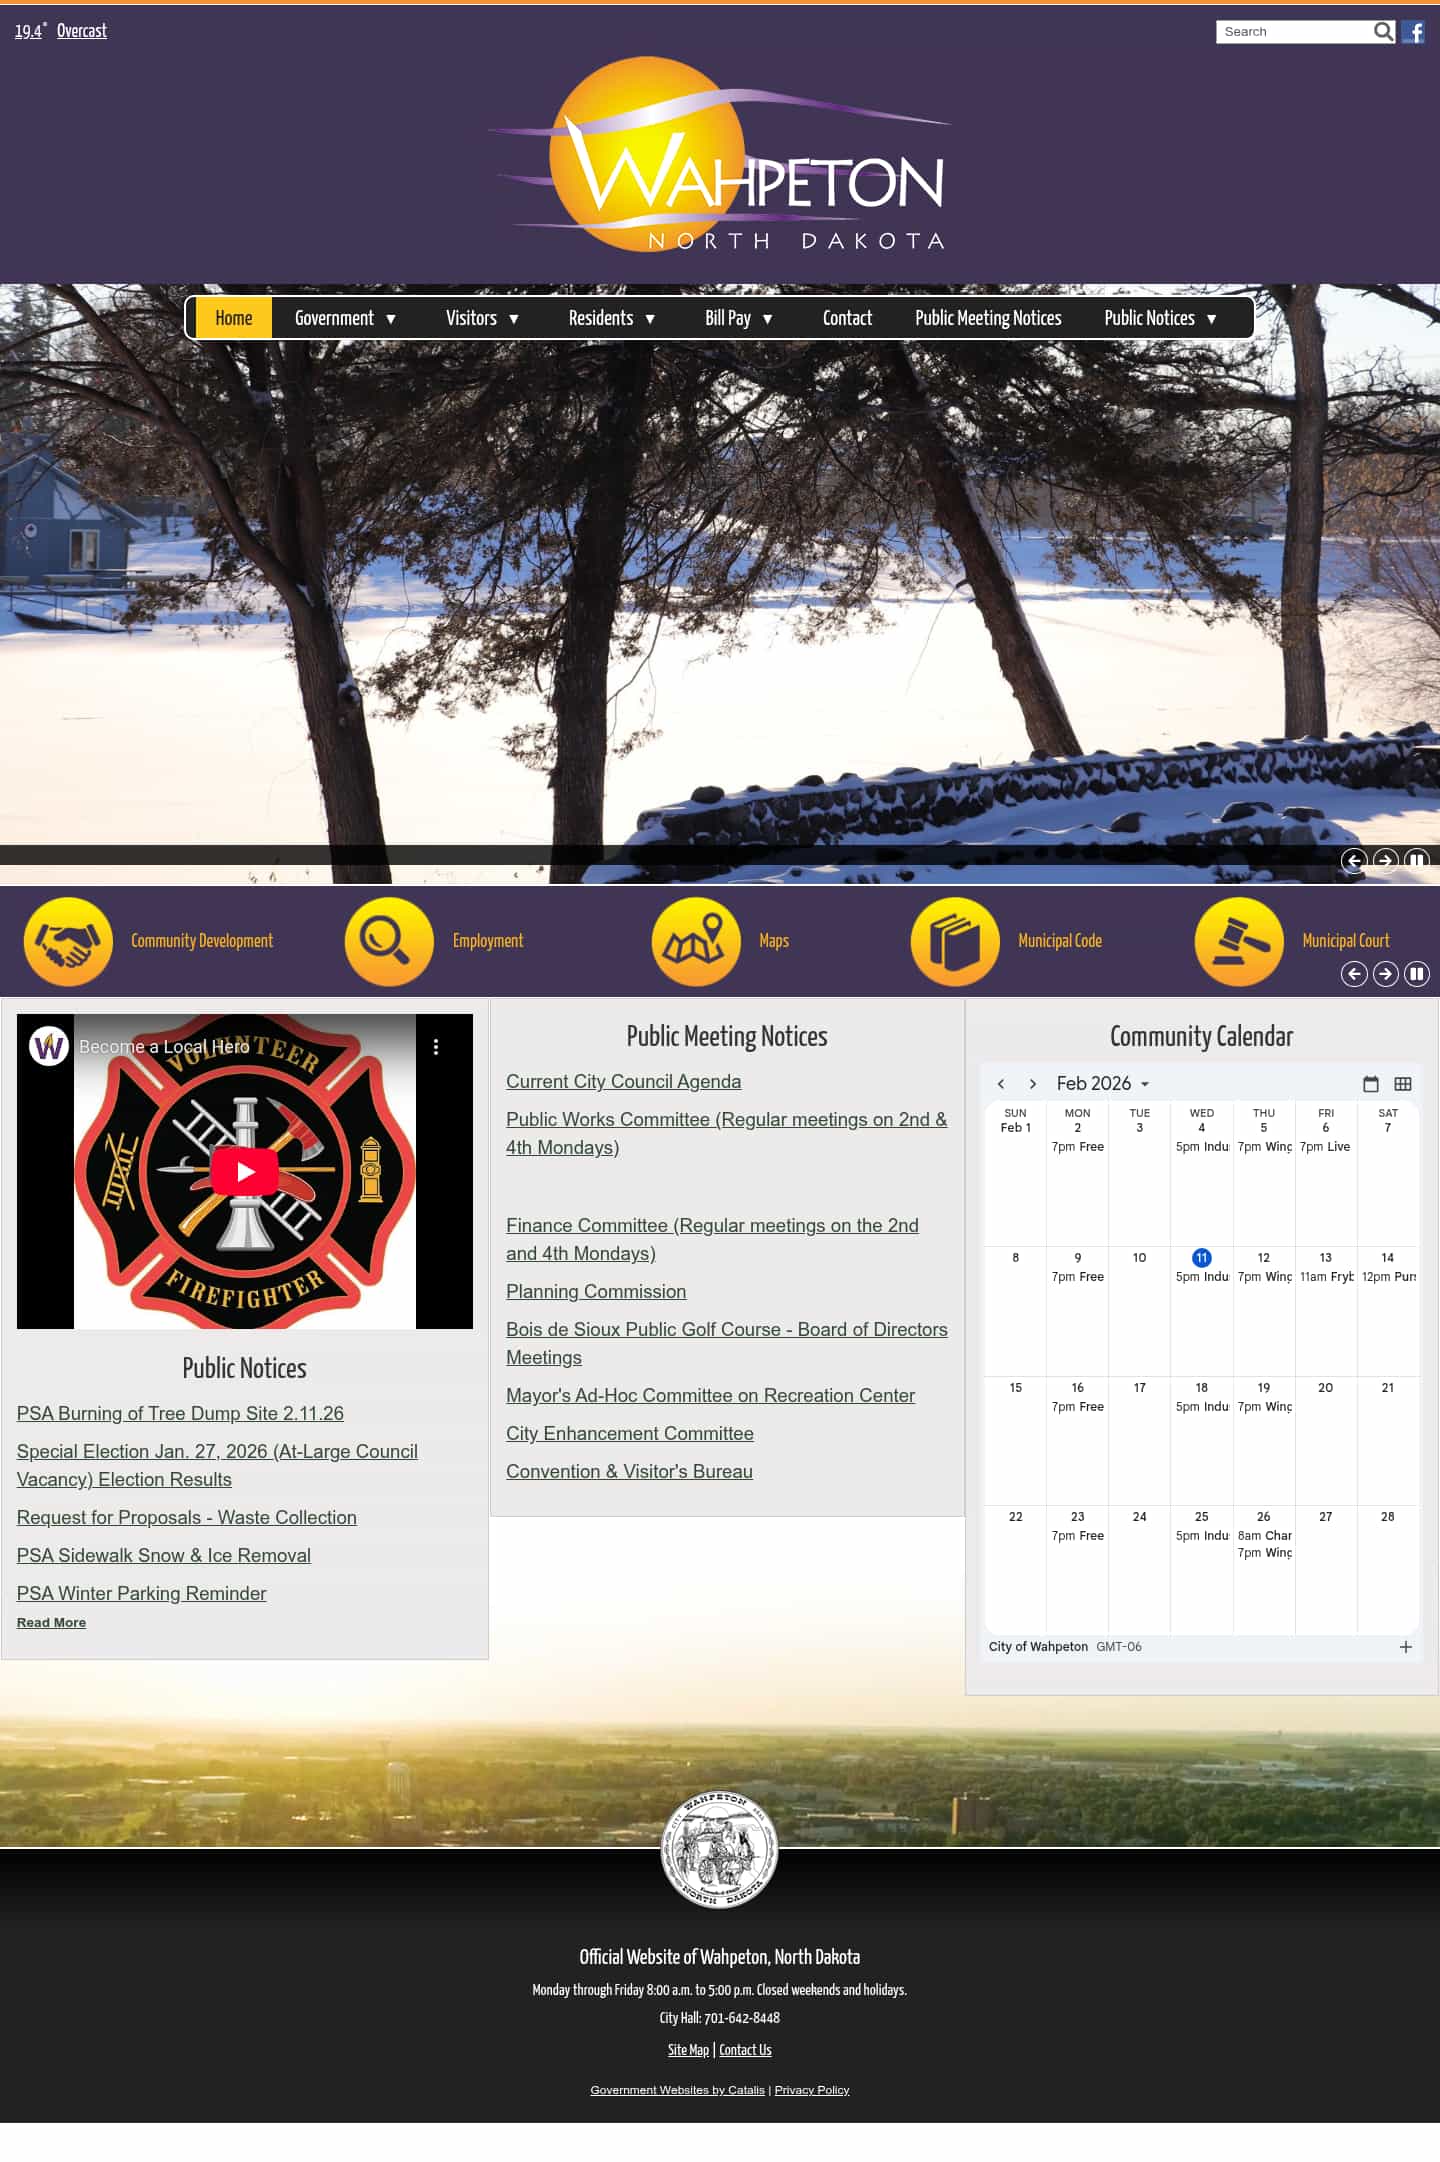Open Public Meeting Notices nav item
This screenshot has height=2162, width=1440.
pyautogui.click(x=988, y=318)
